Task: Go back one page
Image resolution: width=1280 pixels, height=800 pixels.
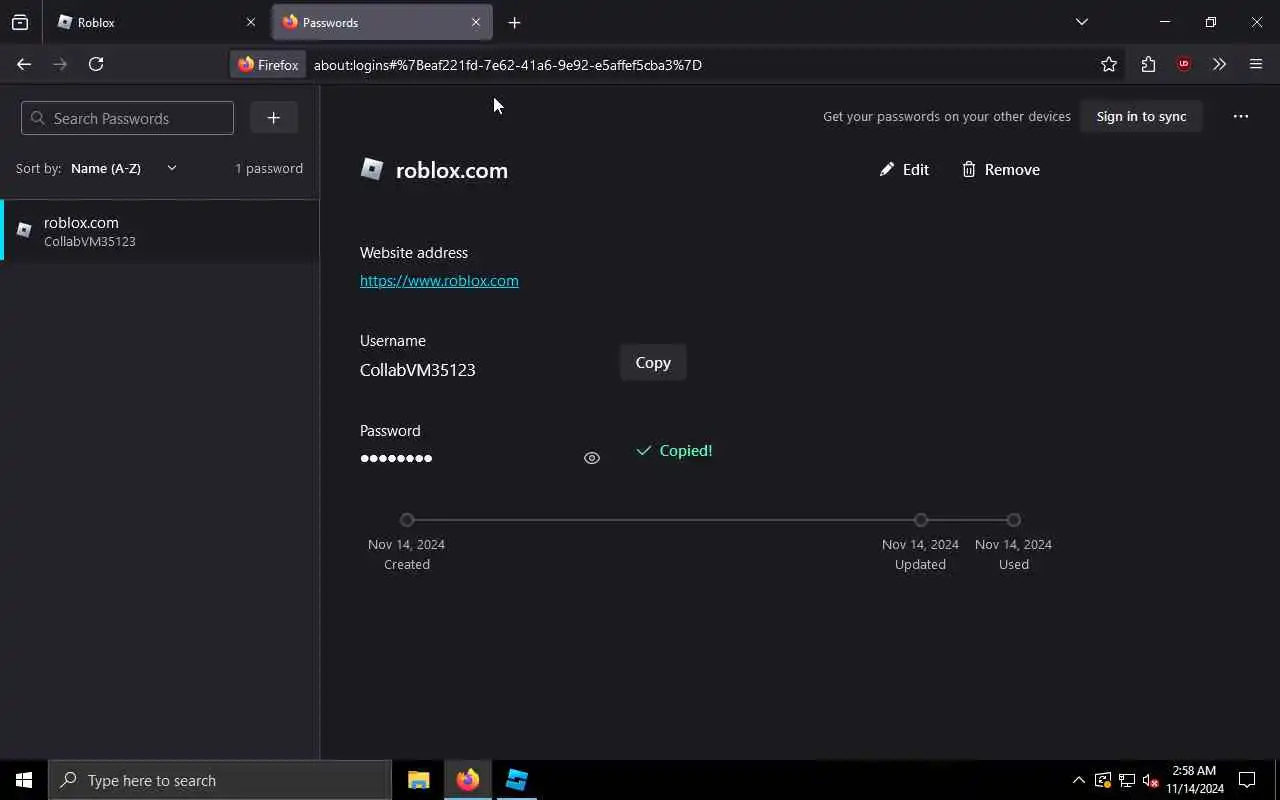Action: pyautogui.click(x=24, y=64)
